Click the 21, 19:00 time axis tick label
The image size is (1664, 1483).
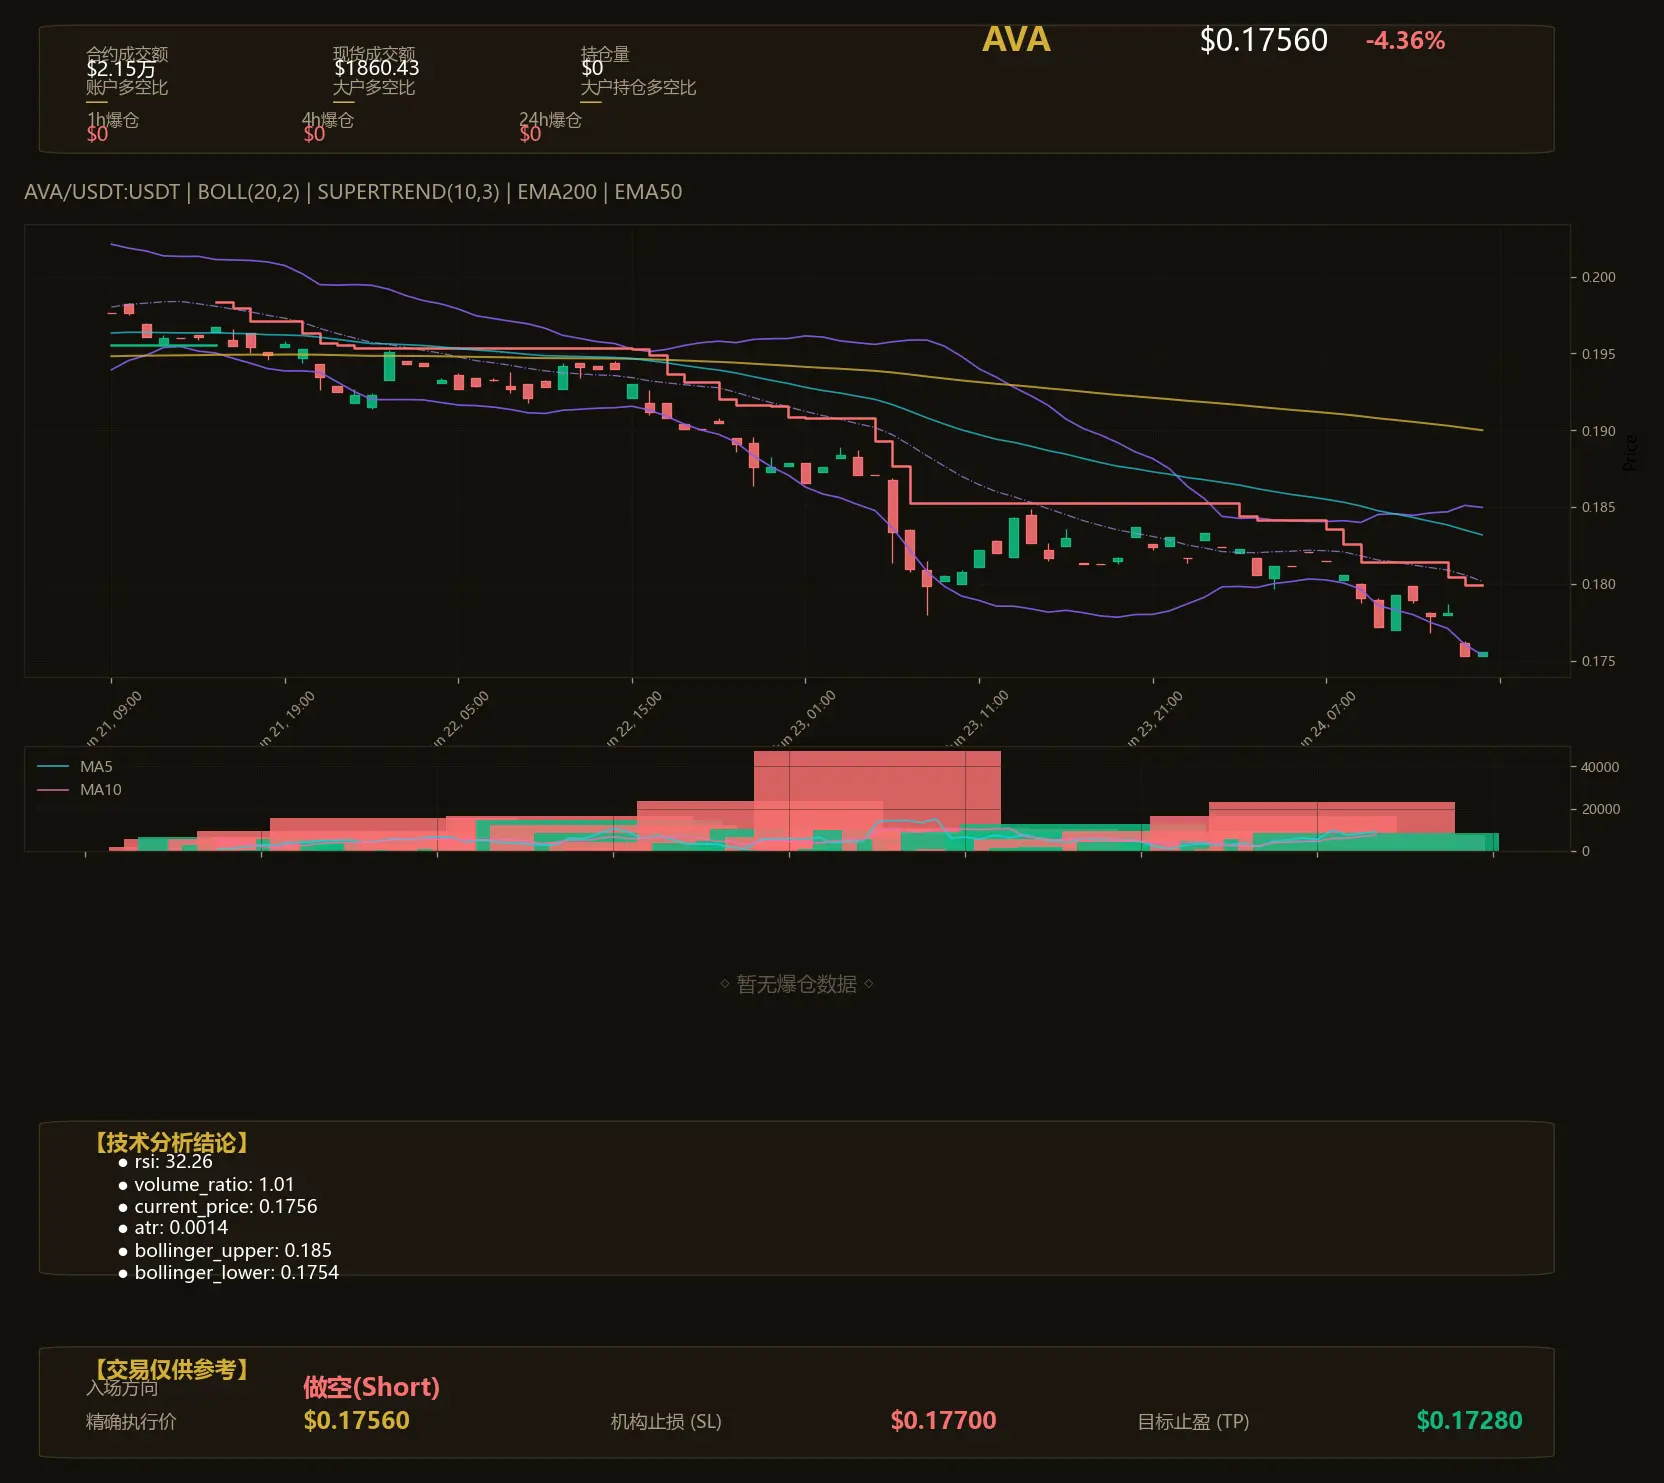[287, 720]
